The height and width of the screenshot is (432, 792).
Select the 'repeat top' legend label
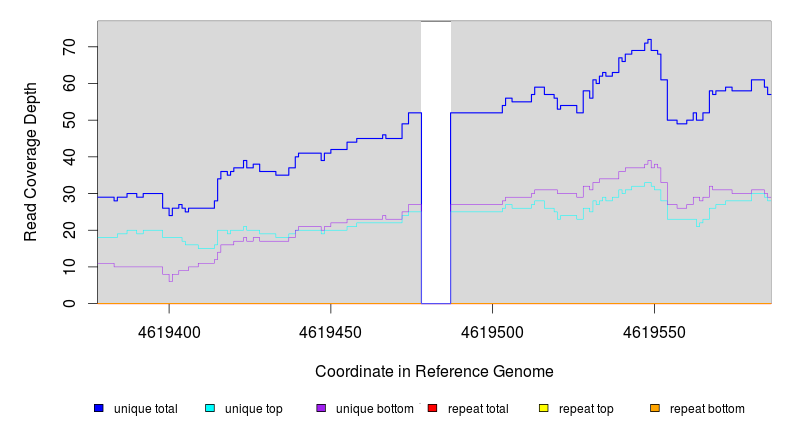(x=586, y=409)
